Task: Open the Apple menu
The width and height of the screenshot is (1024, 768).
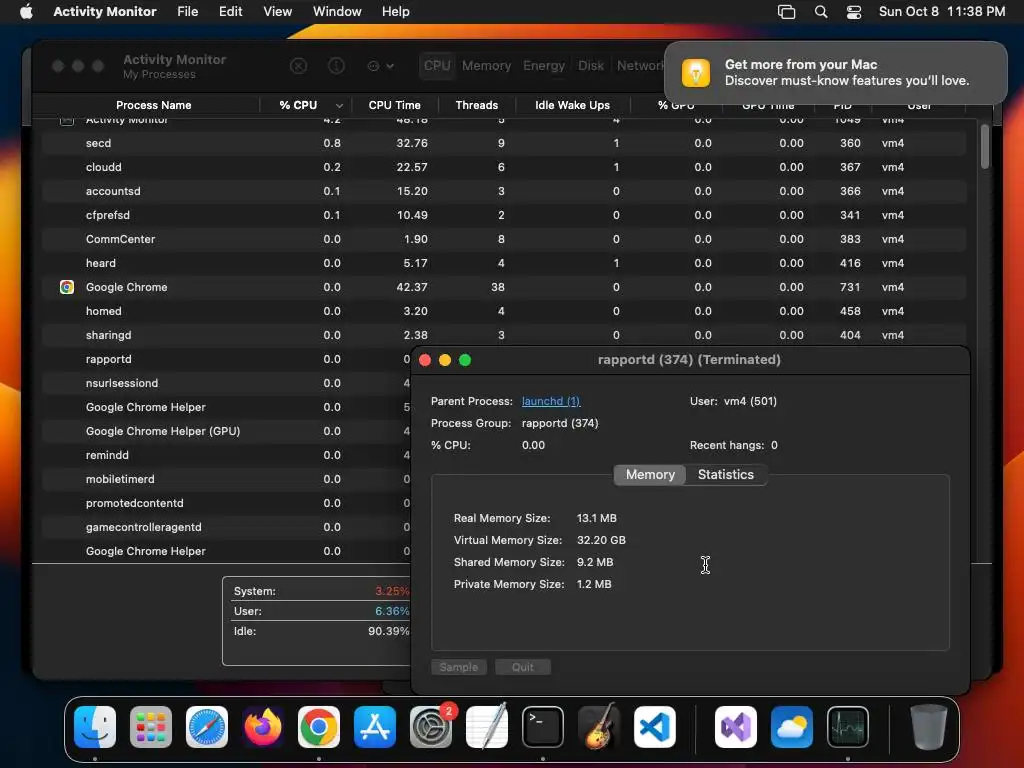Action: coord(26,12)
